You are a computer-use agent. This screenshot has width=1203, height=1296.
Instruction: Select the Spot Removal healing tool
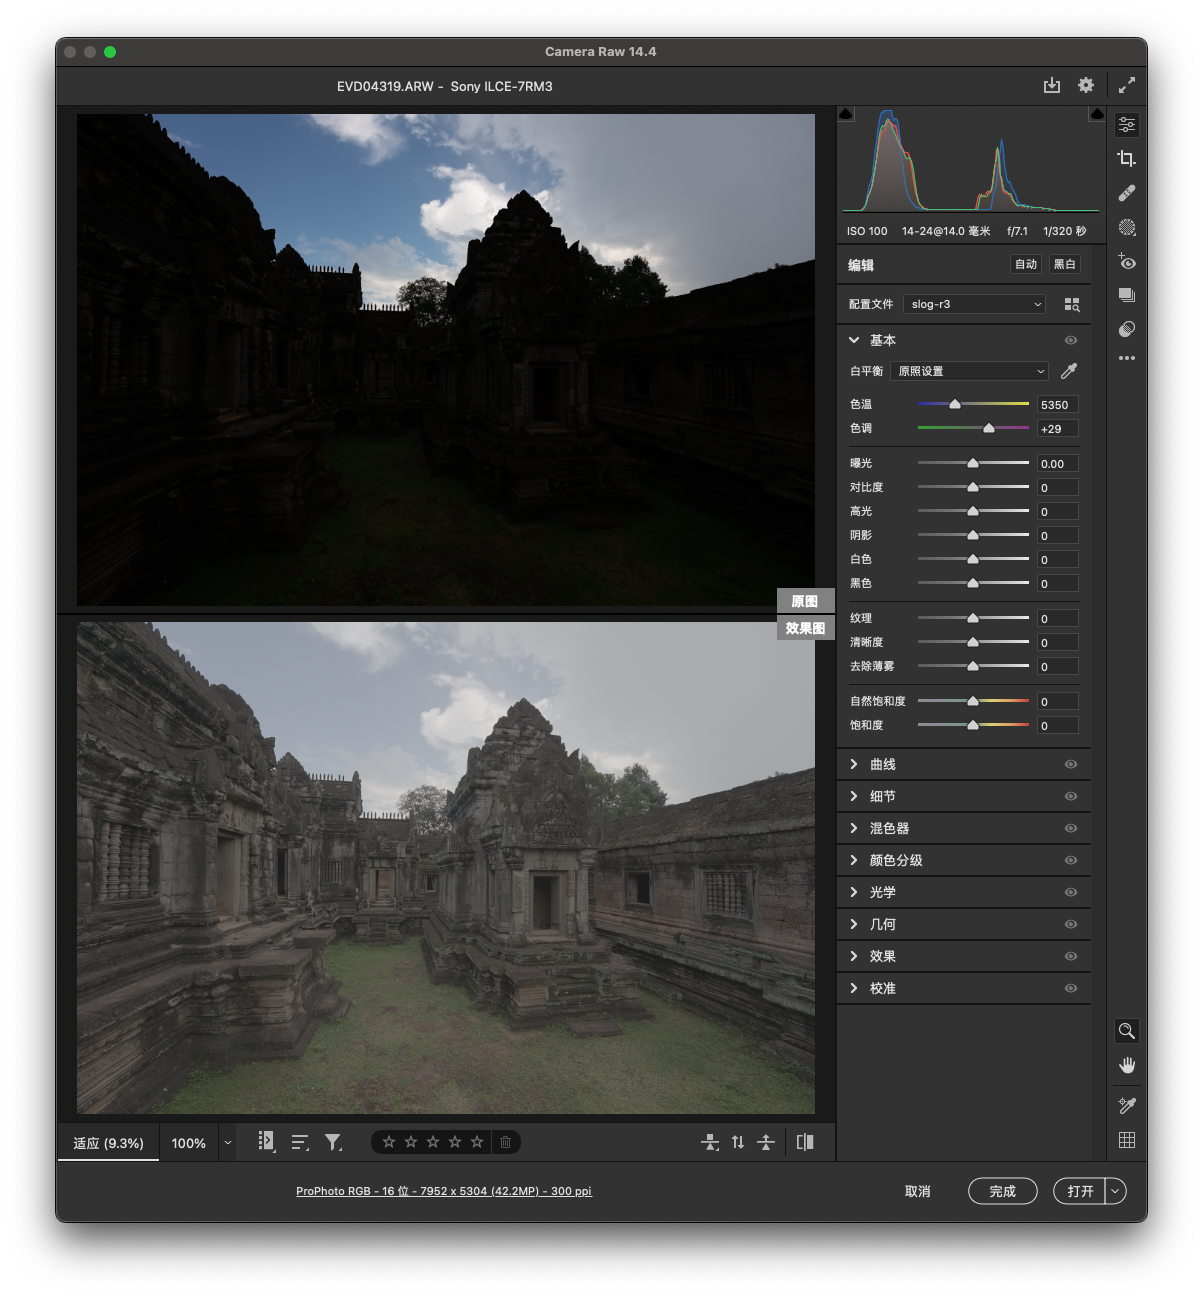click(x=1127, y=193)
